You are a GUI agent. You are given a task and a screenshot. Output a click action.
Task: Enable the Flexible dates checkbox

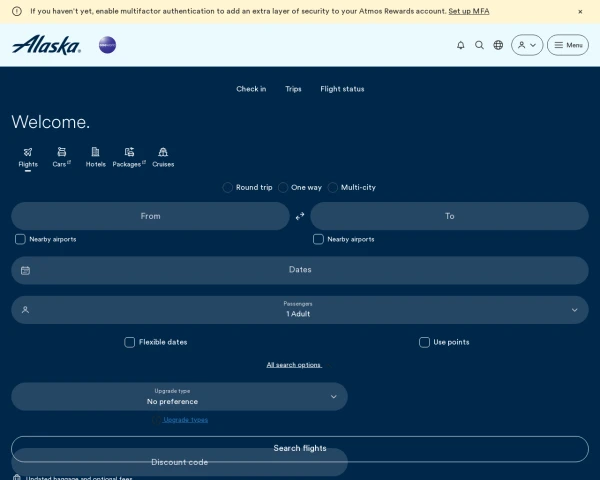pos(130,342)
